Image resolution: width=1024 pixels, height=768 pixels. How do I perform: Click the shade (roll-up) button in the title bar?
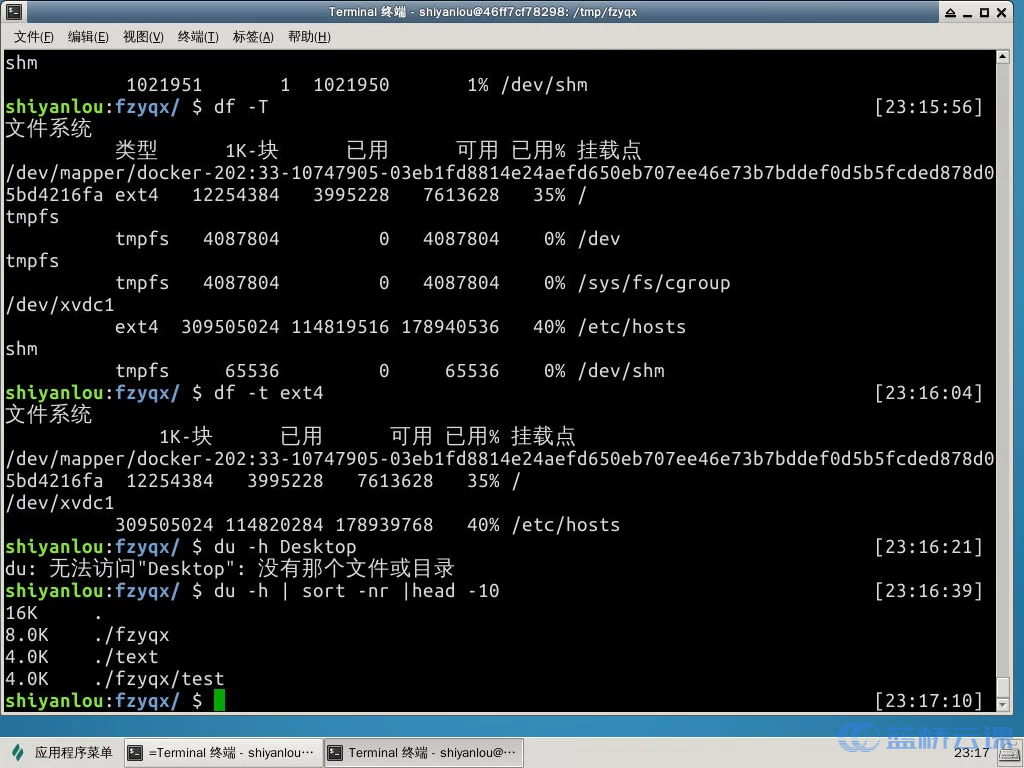[950, 11]
